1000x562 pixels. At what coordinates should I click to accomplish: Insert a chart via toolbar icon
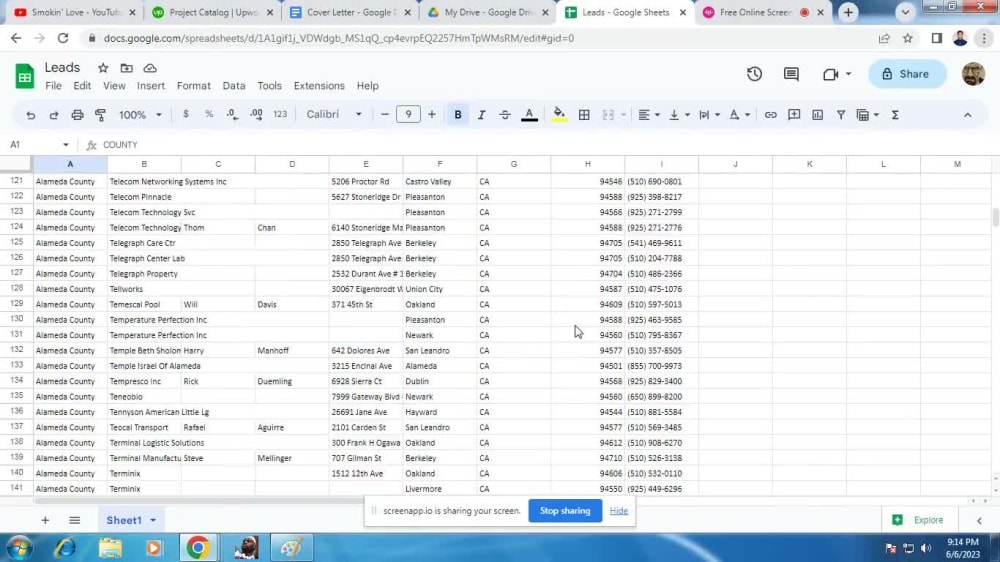pyautogui.click(x=818, y=115)
